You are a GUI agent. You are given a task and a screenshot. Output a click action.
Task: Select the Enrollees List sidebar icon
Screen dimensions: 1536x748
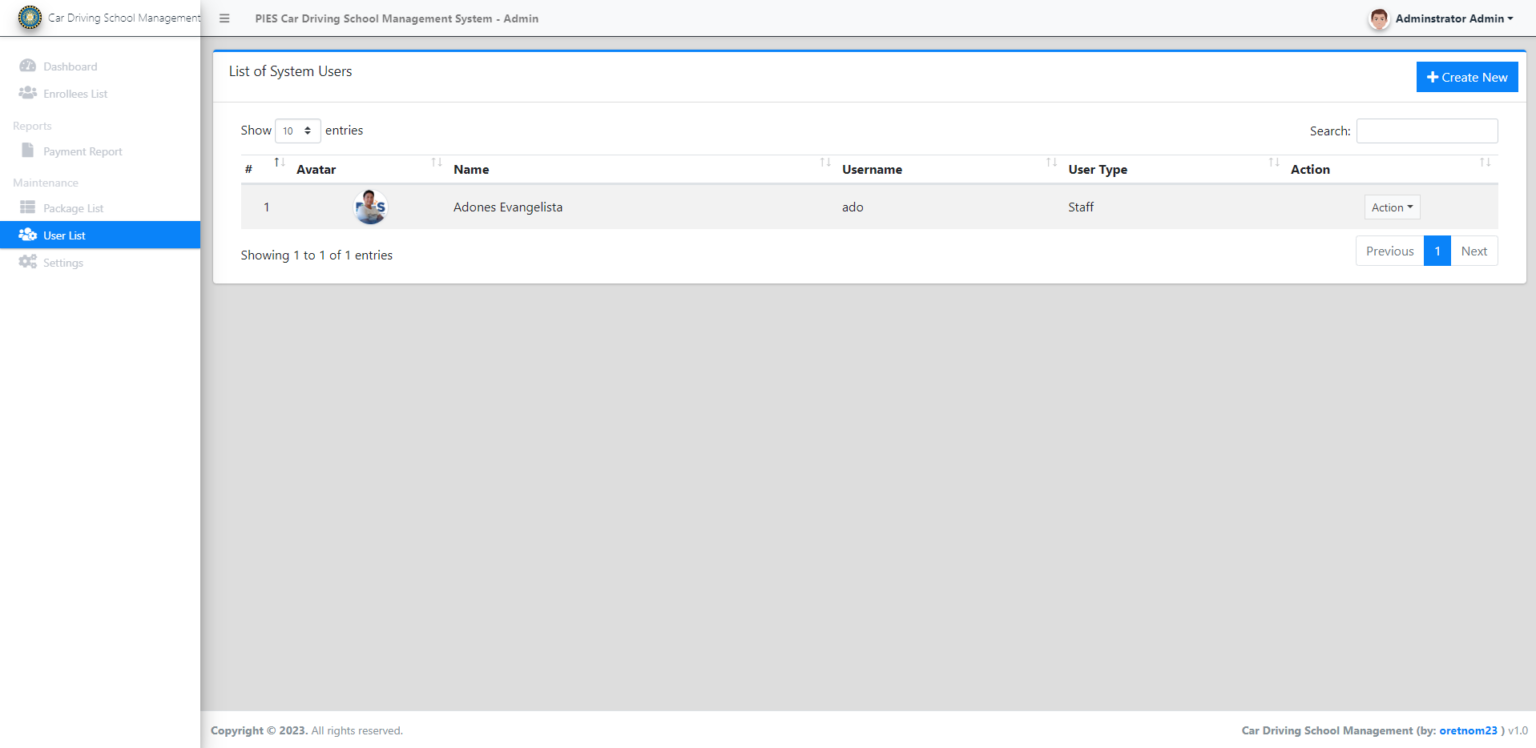(x=27, y=93)
